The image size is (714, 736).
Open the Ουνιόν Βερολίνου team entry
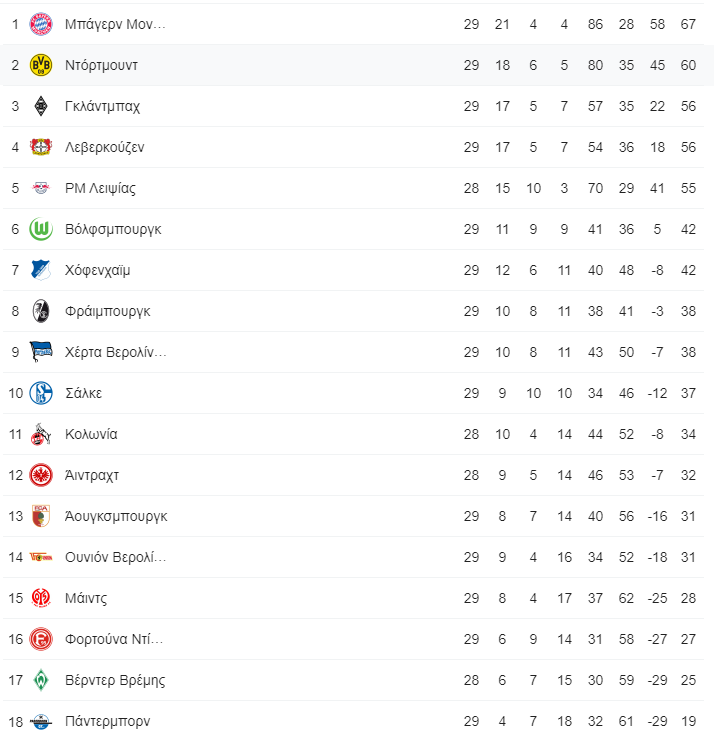click(x=115, y=557)
